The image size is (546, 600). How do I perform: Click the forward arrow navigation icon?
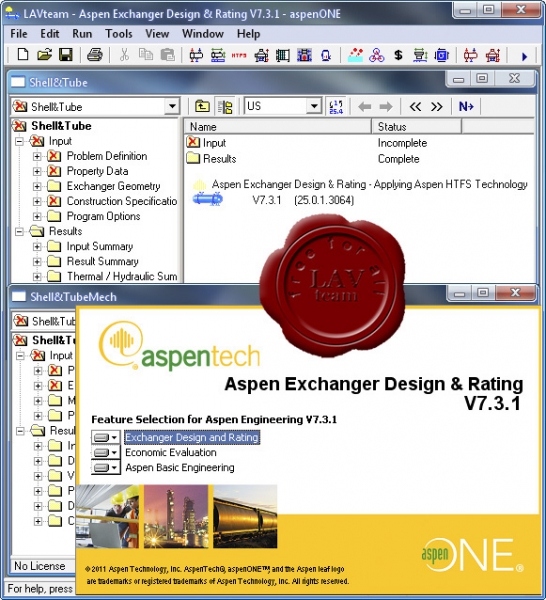pyautogui.click(x=386, y=106)
